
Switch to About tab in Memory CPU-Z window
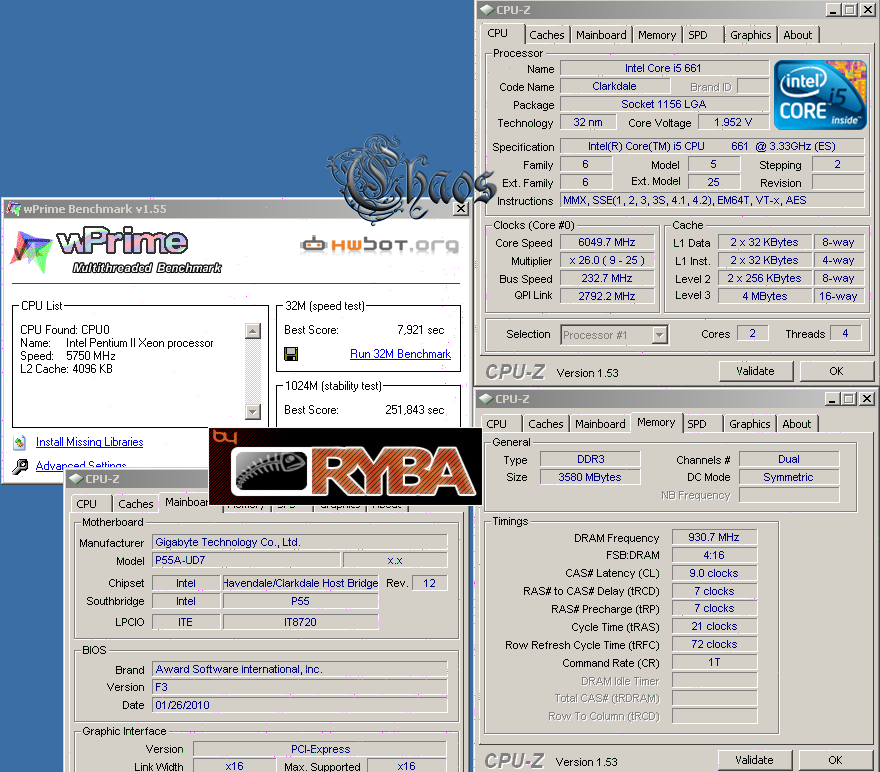point(796,424)
